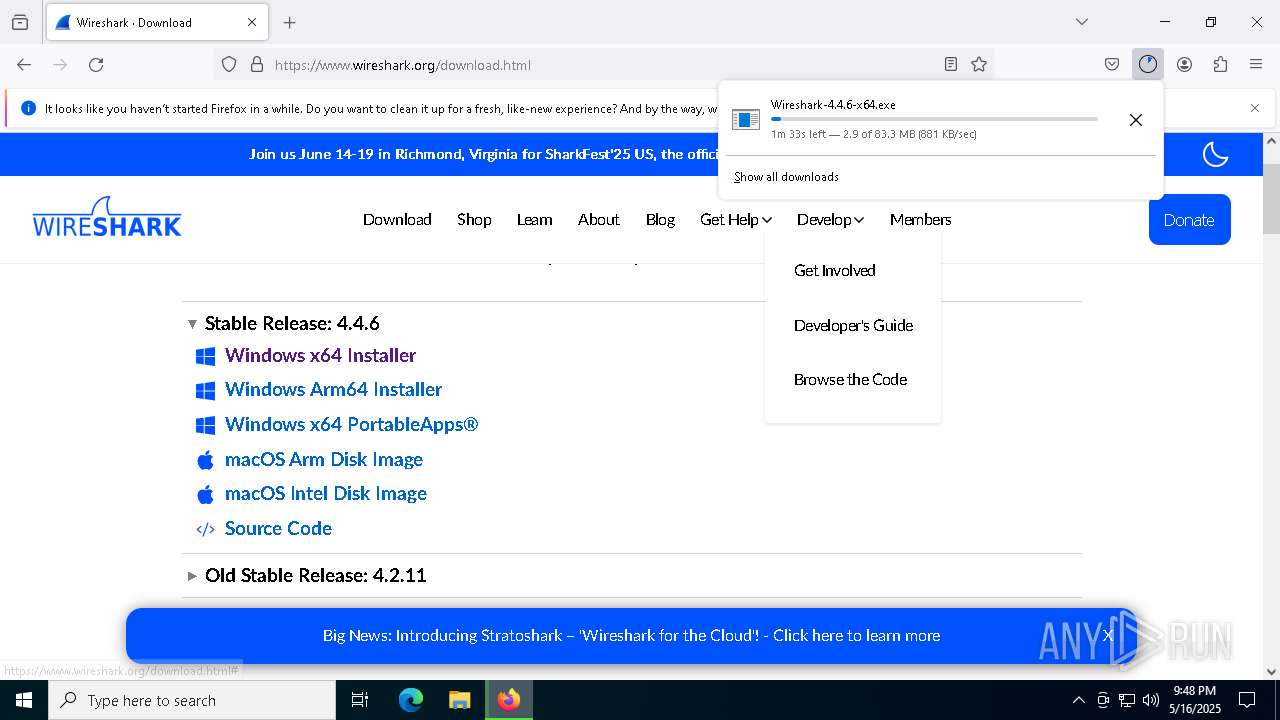Screen dimensions: 1280x720
Task: Open the Downloads panel toolbar icon
Action: [1148, 64]
